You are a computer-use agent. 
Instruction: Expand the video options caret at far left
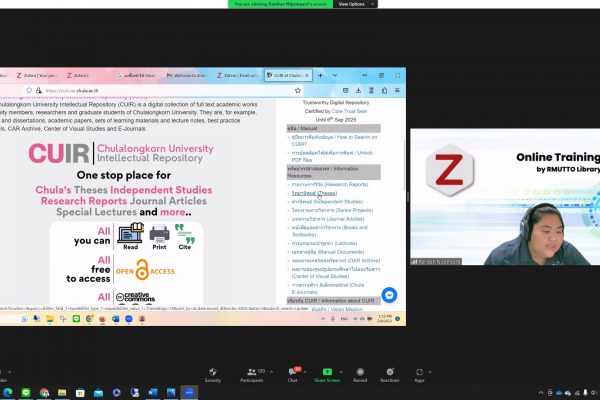pos(10,372)
